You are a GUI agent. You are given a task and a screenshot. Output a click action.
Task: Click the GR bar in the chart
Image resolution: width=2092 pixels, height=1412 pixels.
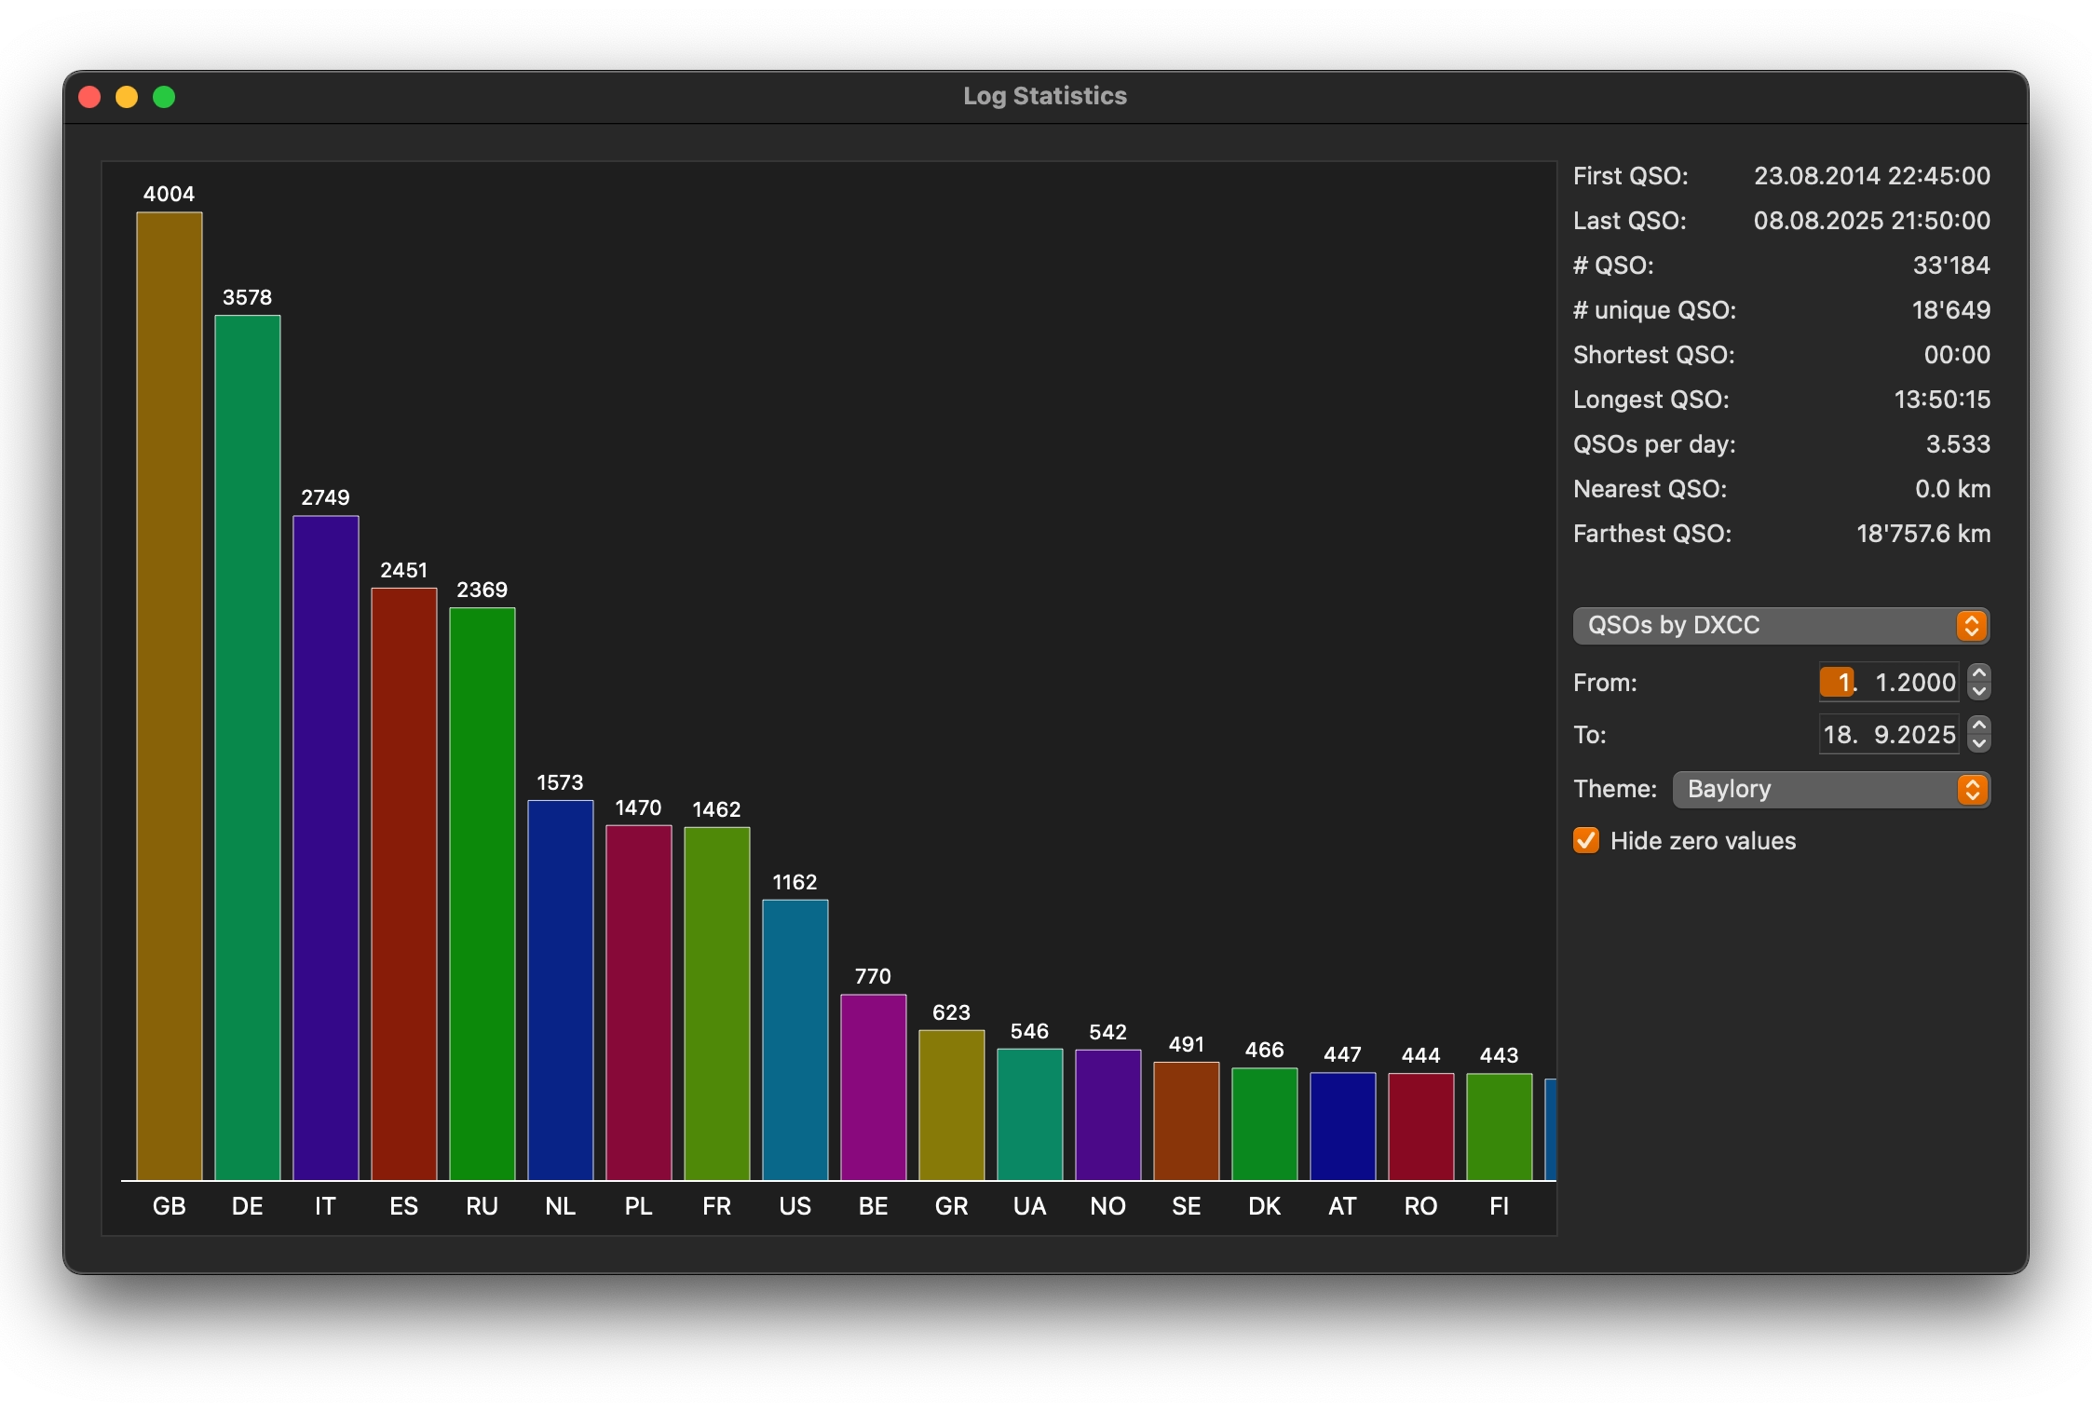[952, 1105]
